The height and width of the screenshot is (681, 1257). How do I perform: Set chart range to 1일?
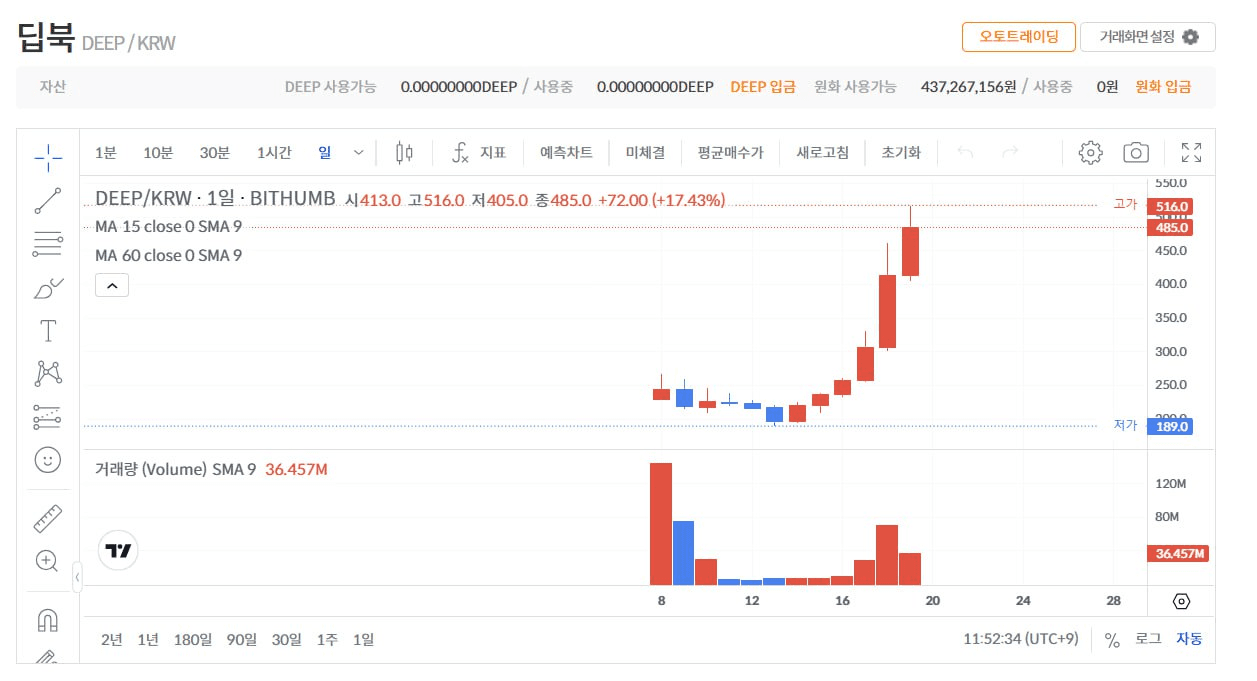363,639
